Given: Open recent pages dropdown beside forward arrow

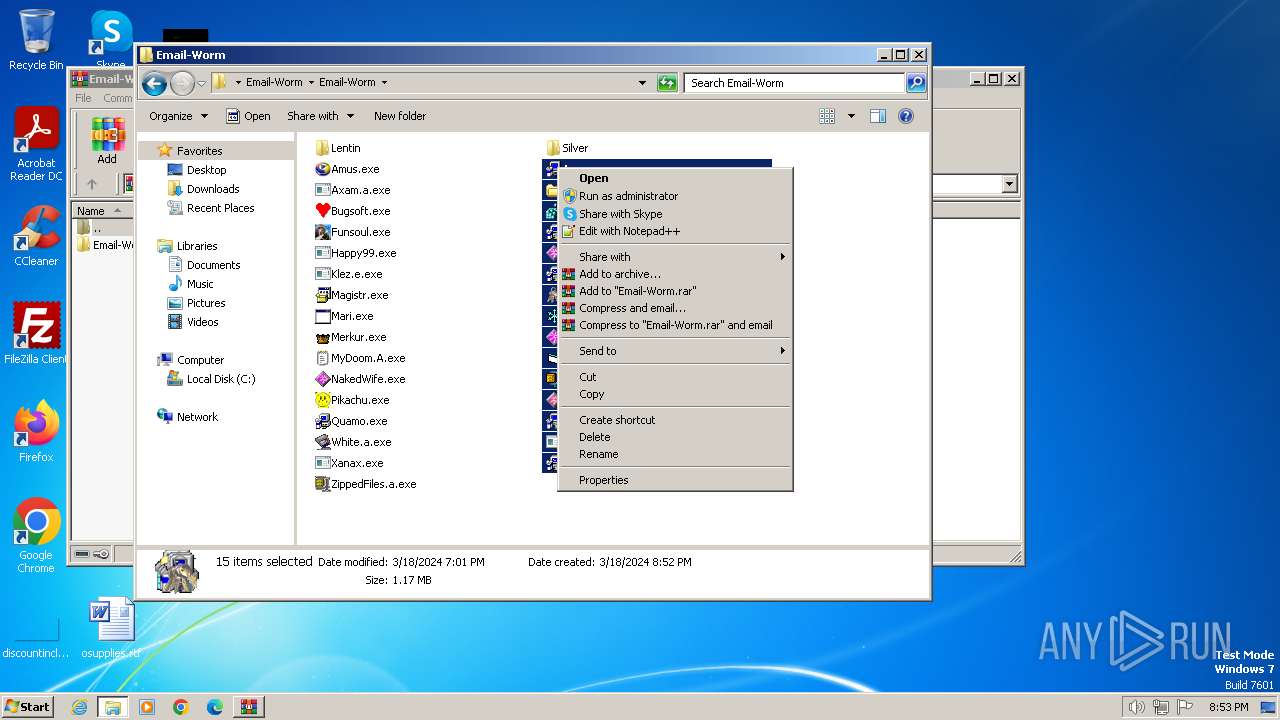Looking at the screenshot, I should (201, 83).
